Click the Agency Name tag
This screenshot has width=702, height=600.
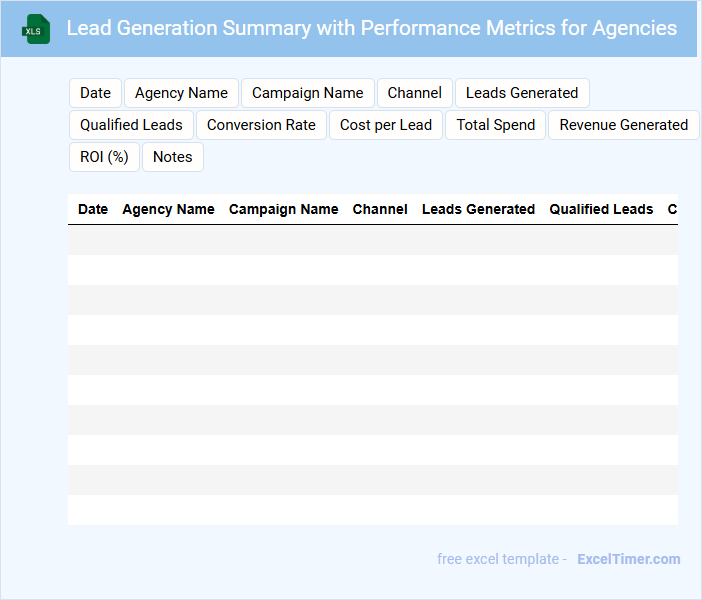(x=181, y=93)
